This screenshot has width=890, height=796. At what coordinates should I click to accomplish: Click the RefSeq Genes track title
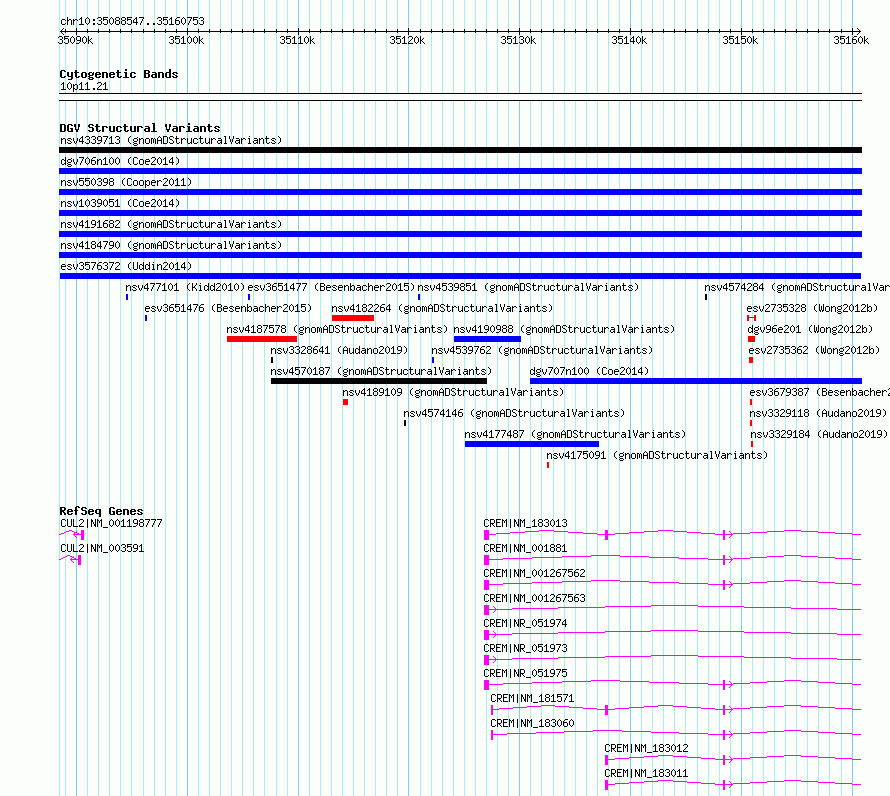point(101,511)
